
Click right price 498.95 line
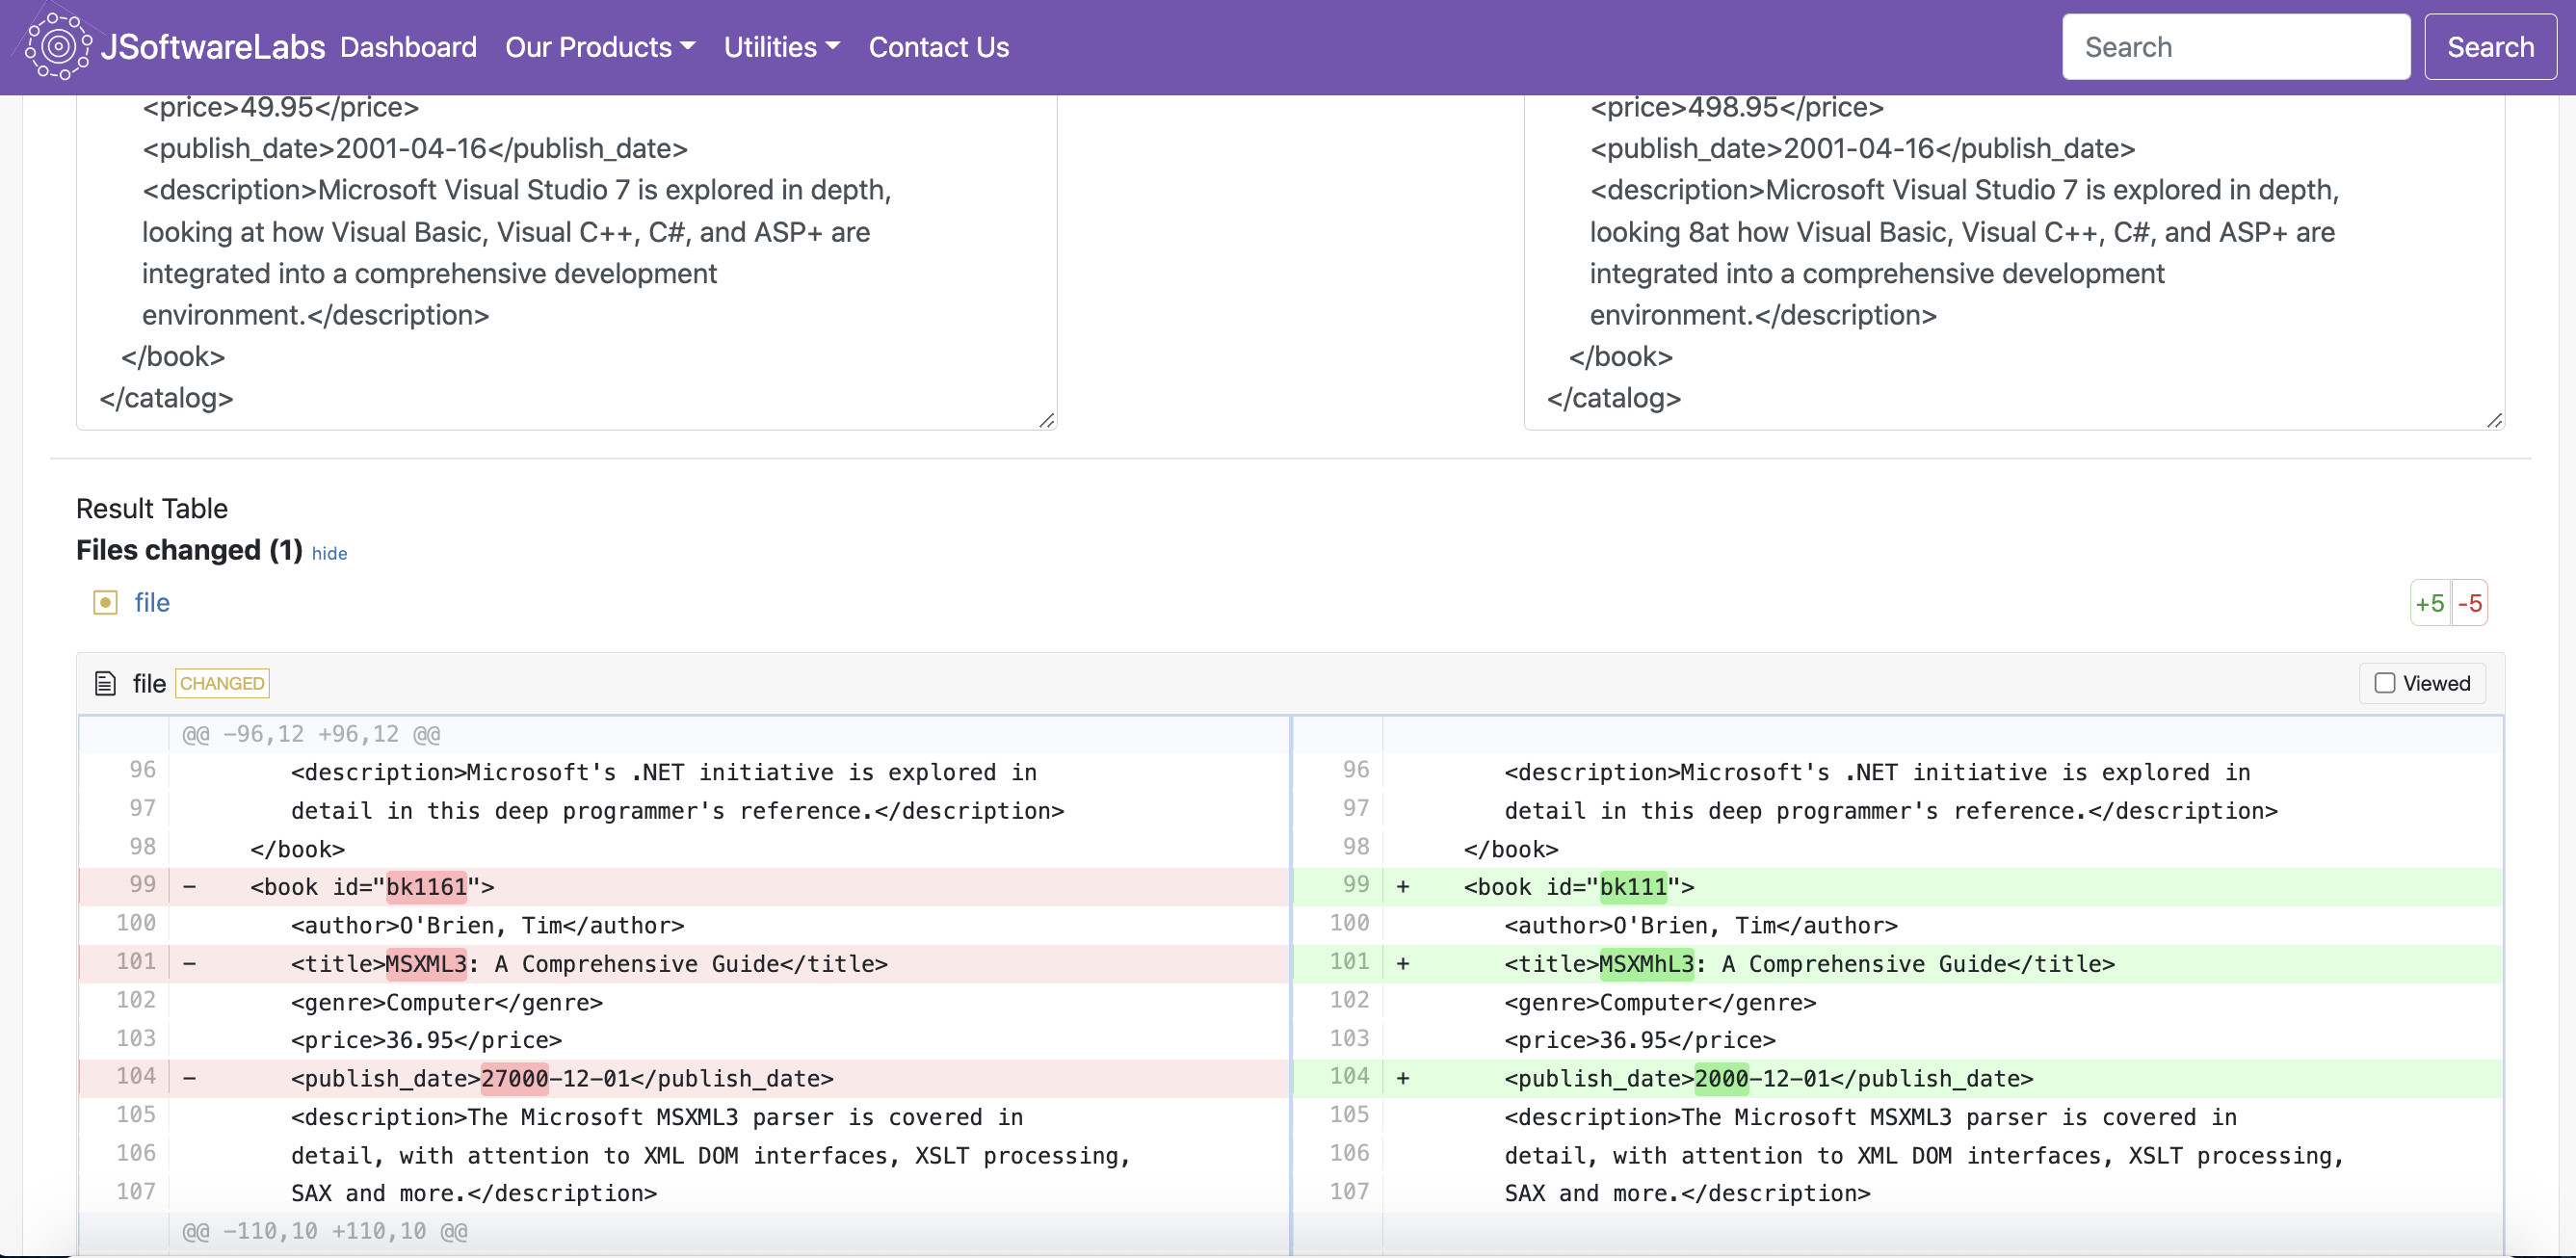pos(1737,107)
